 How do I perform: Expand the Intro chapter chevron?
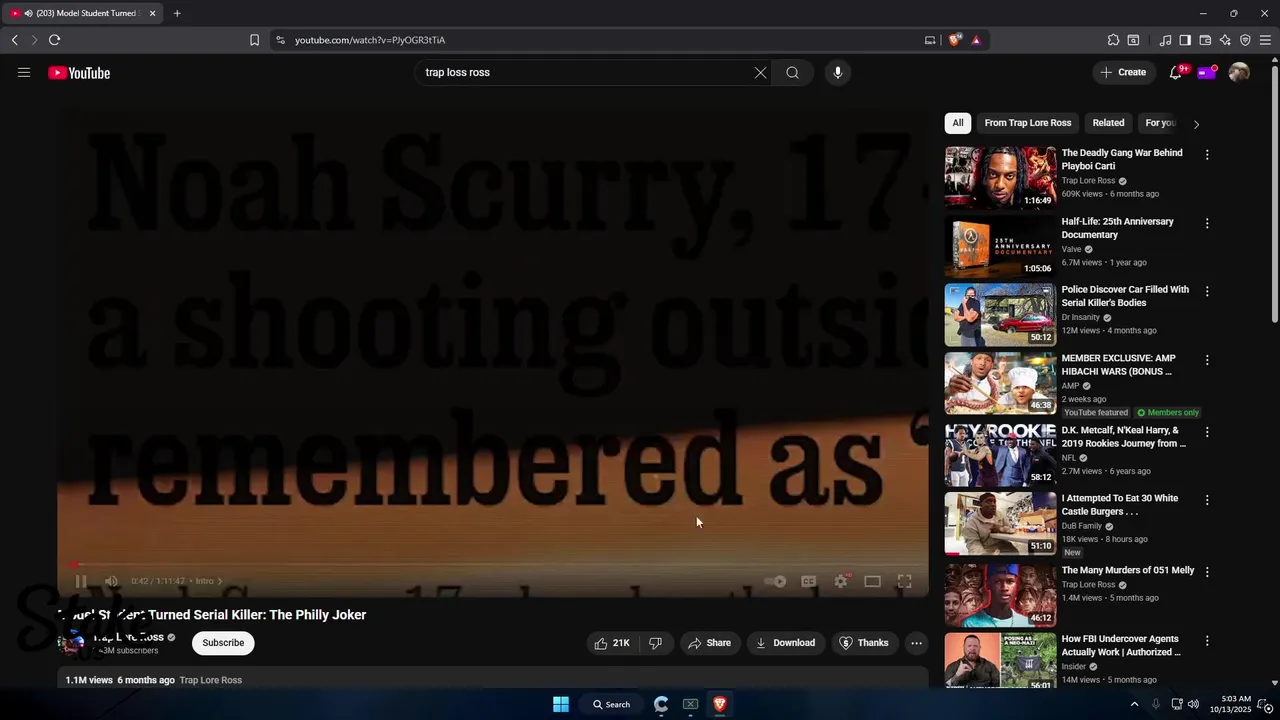click(220, 581)
